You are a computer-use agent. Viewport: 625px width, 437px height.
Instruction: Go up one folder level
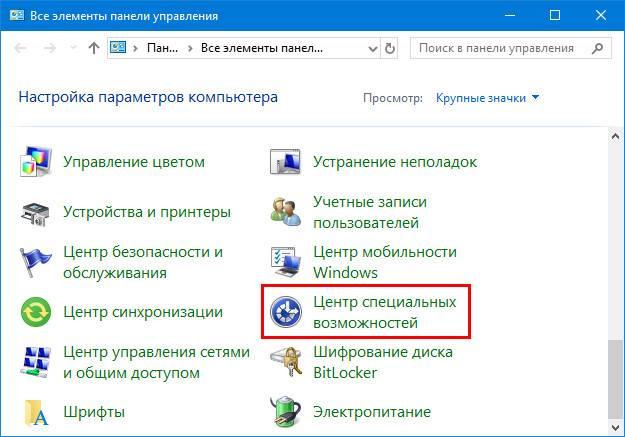94,48
